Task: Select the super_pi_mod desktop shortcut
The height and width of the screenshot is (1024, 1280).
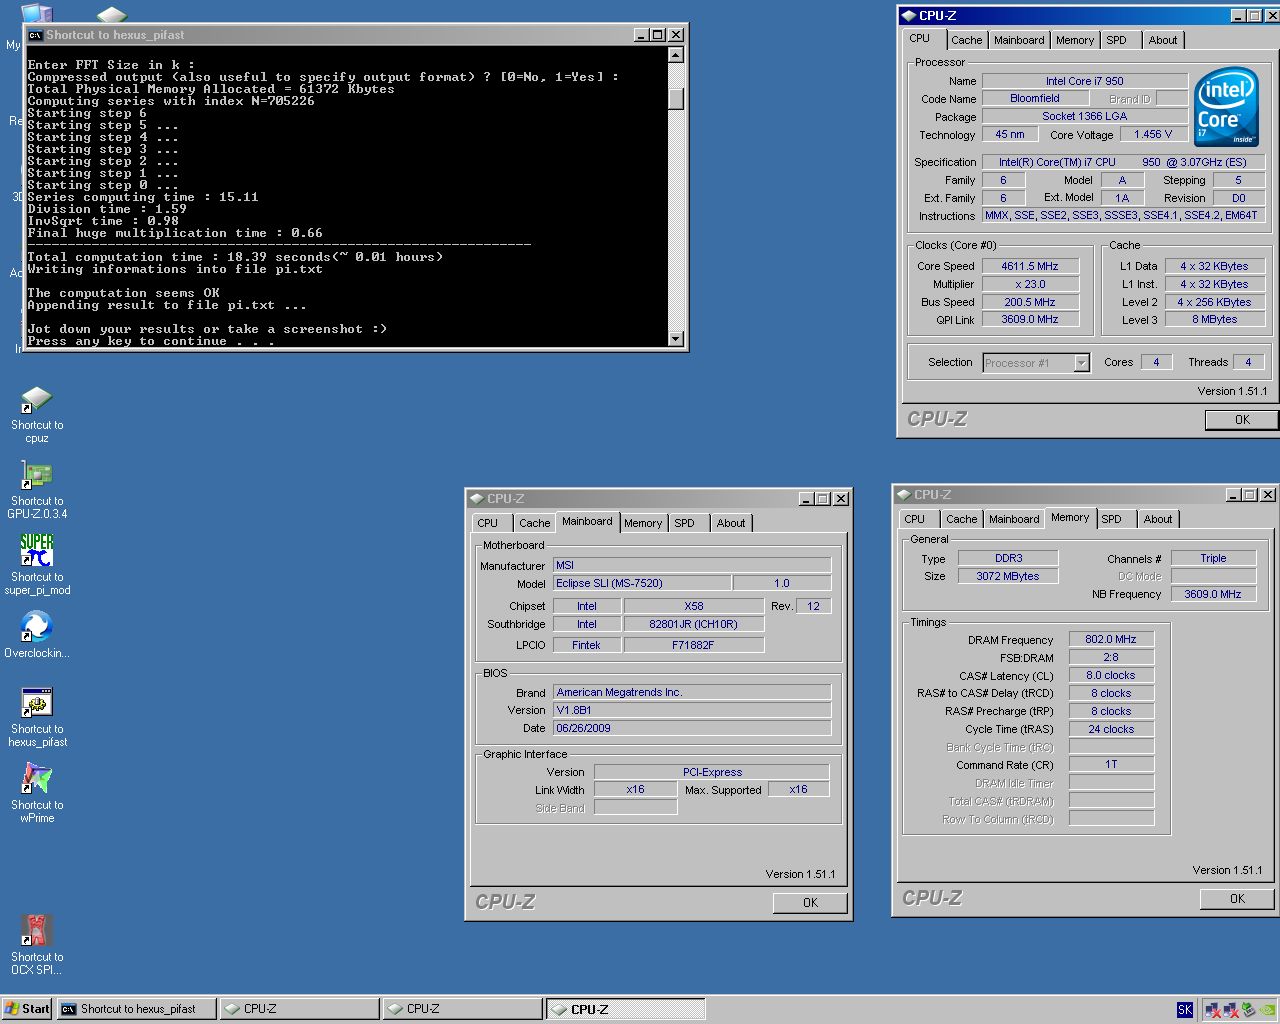Action: pos(37,565)
